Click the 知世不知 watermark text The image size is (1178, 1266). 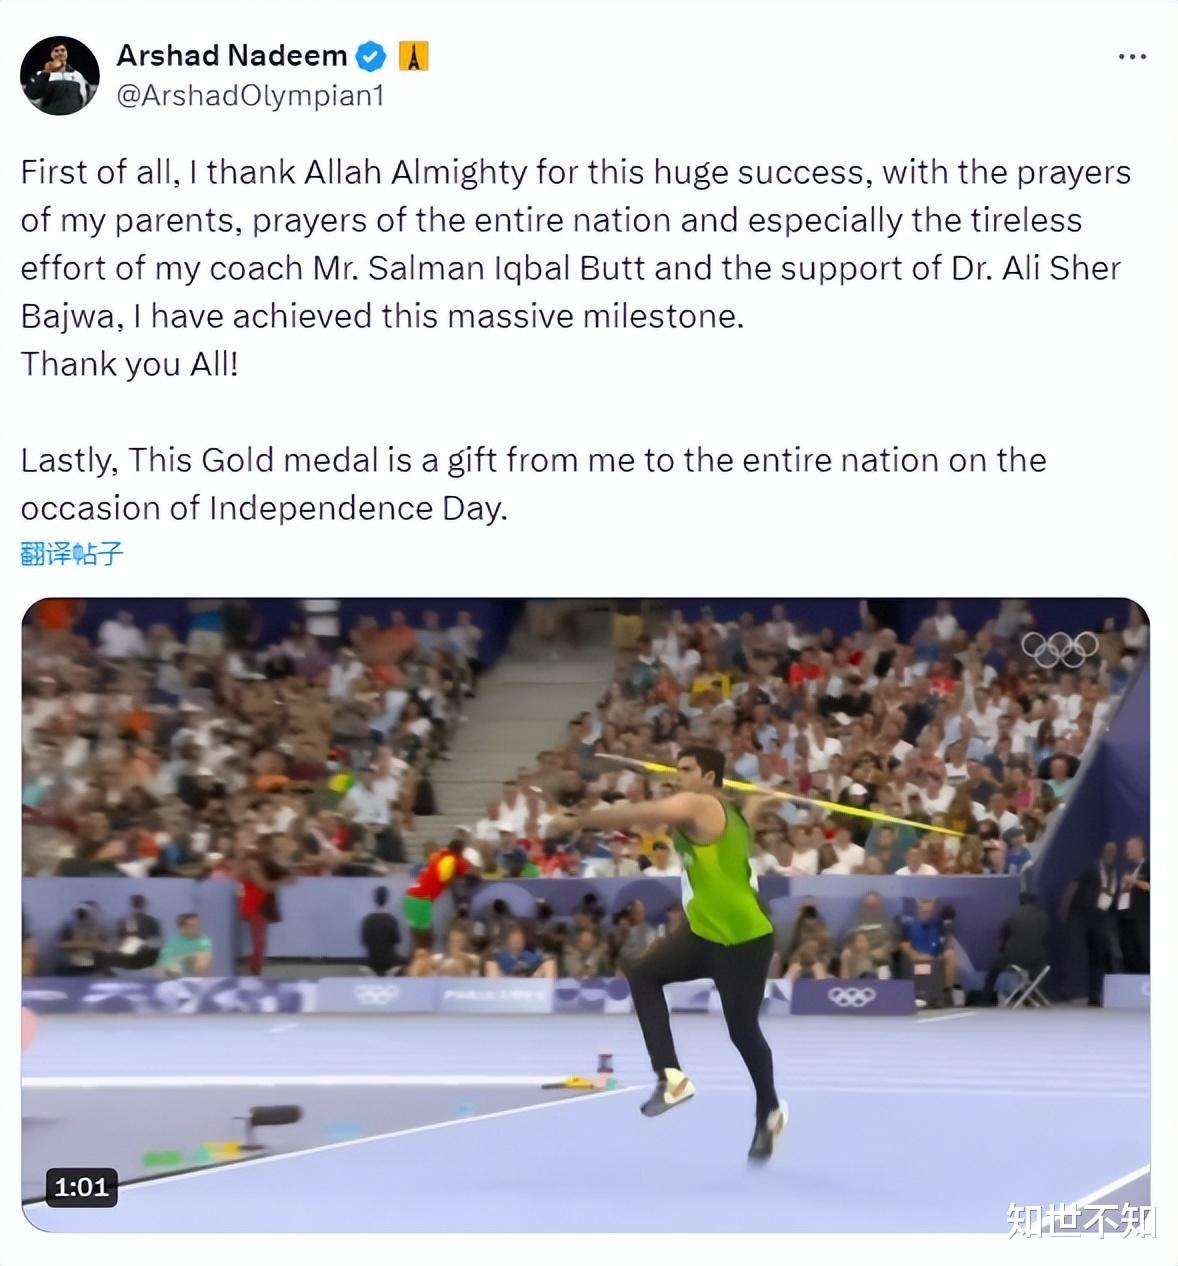click(x=1081, y=1221)
